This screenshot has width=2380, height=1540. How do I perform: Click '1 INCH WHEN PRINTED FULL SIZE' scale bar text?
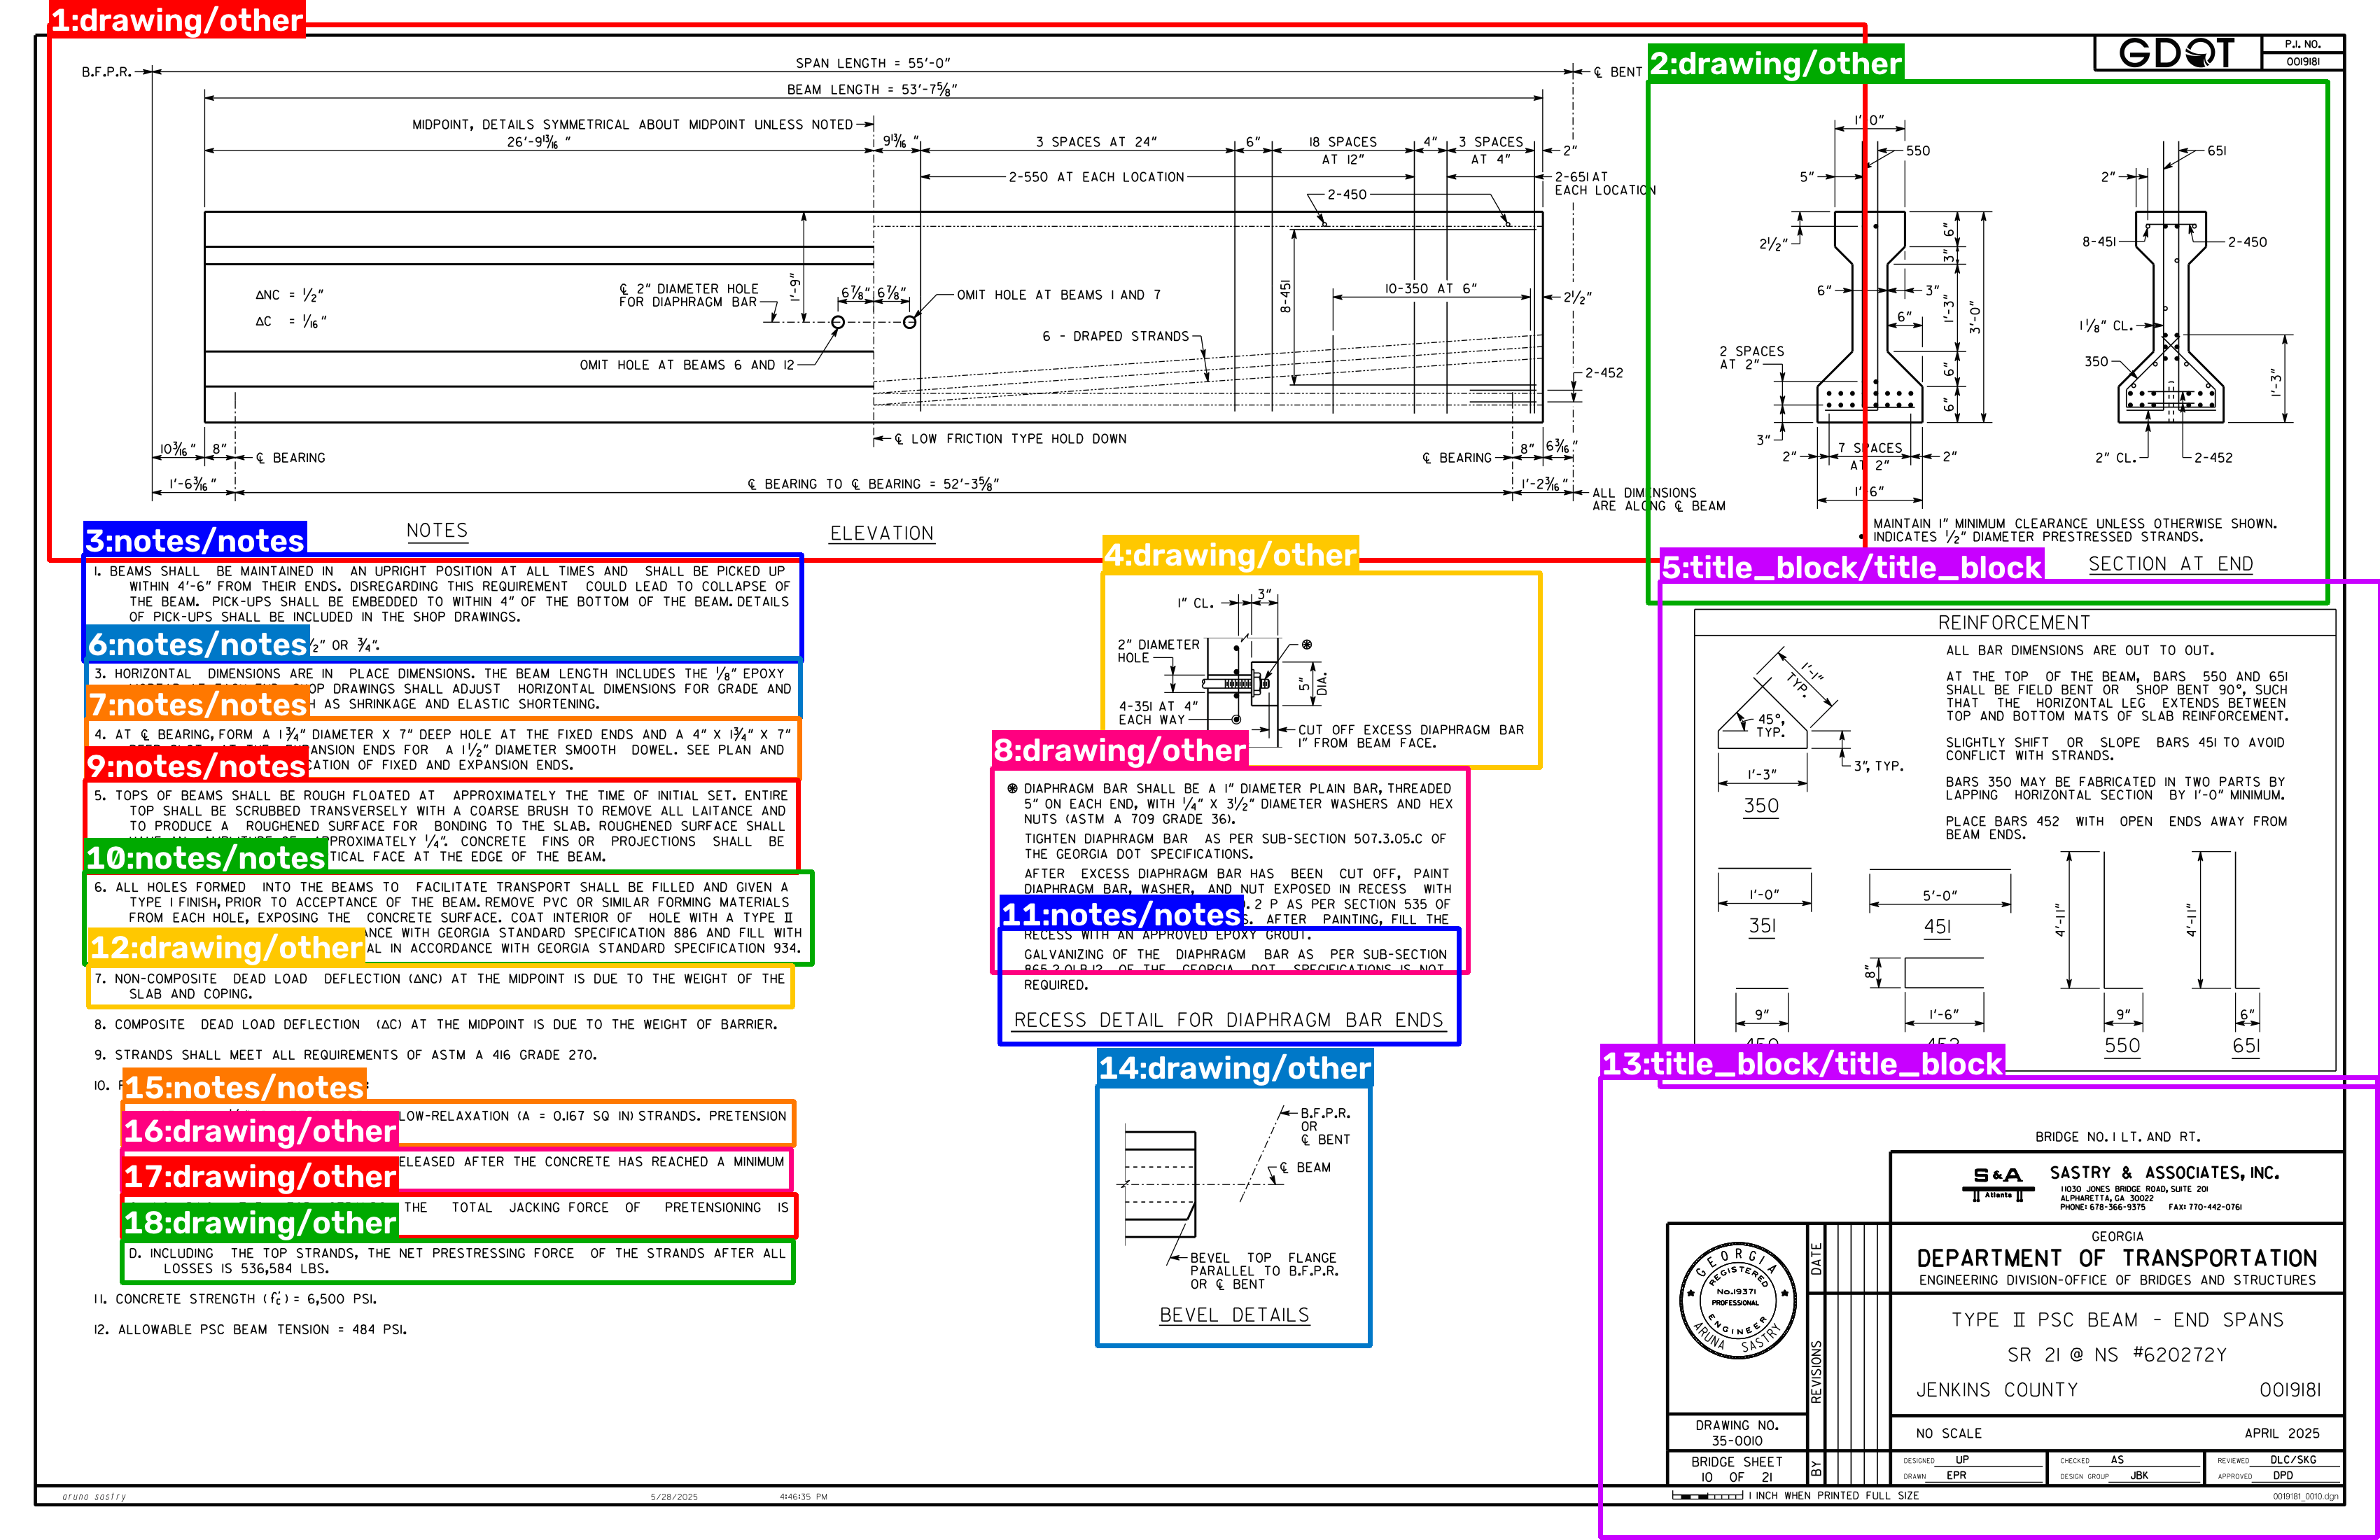pyautogui.click(x=1833, y=1496)
